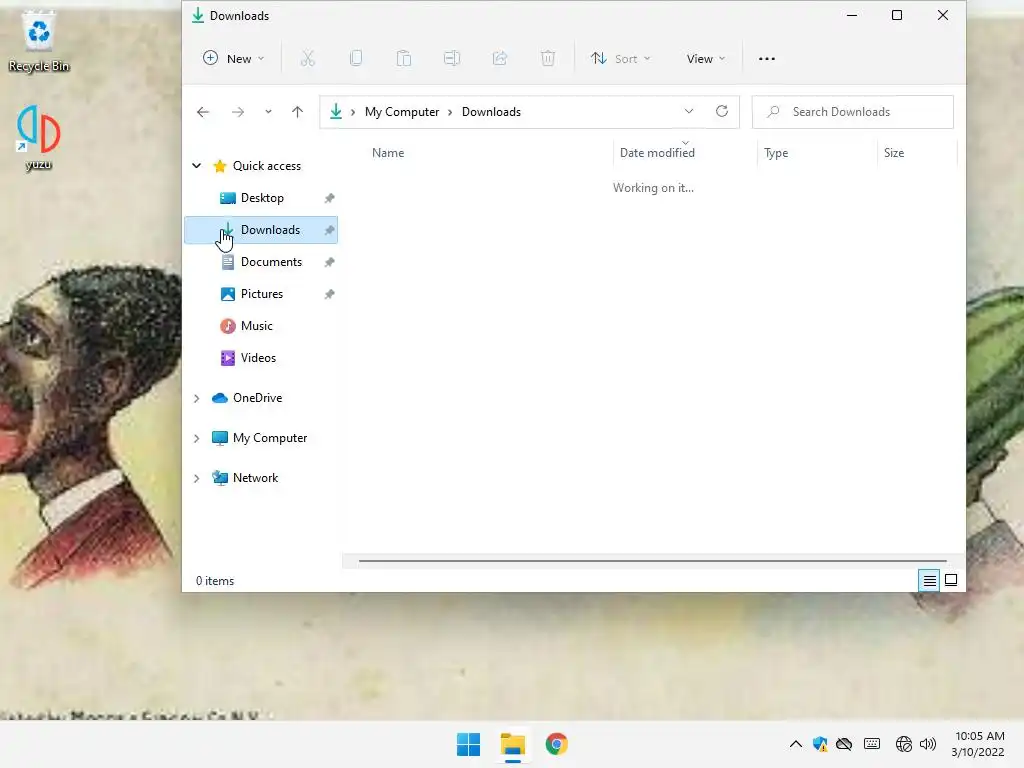This screenshot has height=768, width=1024.
Task: Sort by the Type column header
Action: pos(776,153)
